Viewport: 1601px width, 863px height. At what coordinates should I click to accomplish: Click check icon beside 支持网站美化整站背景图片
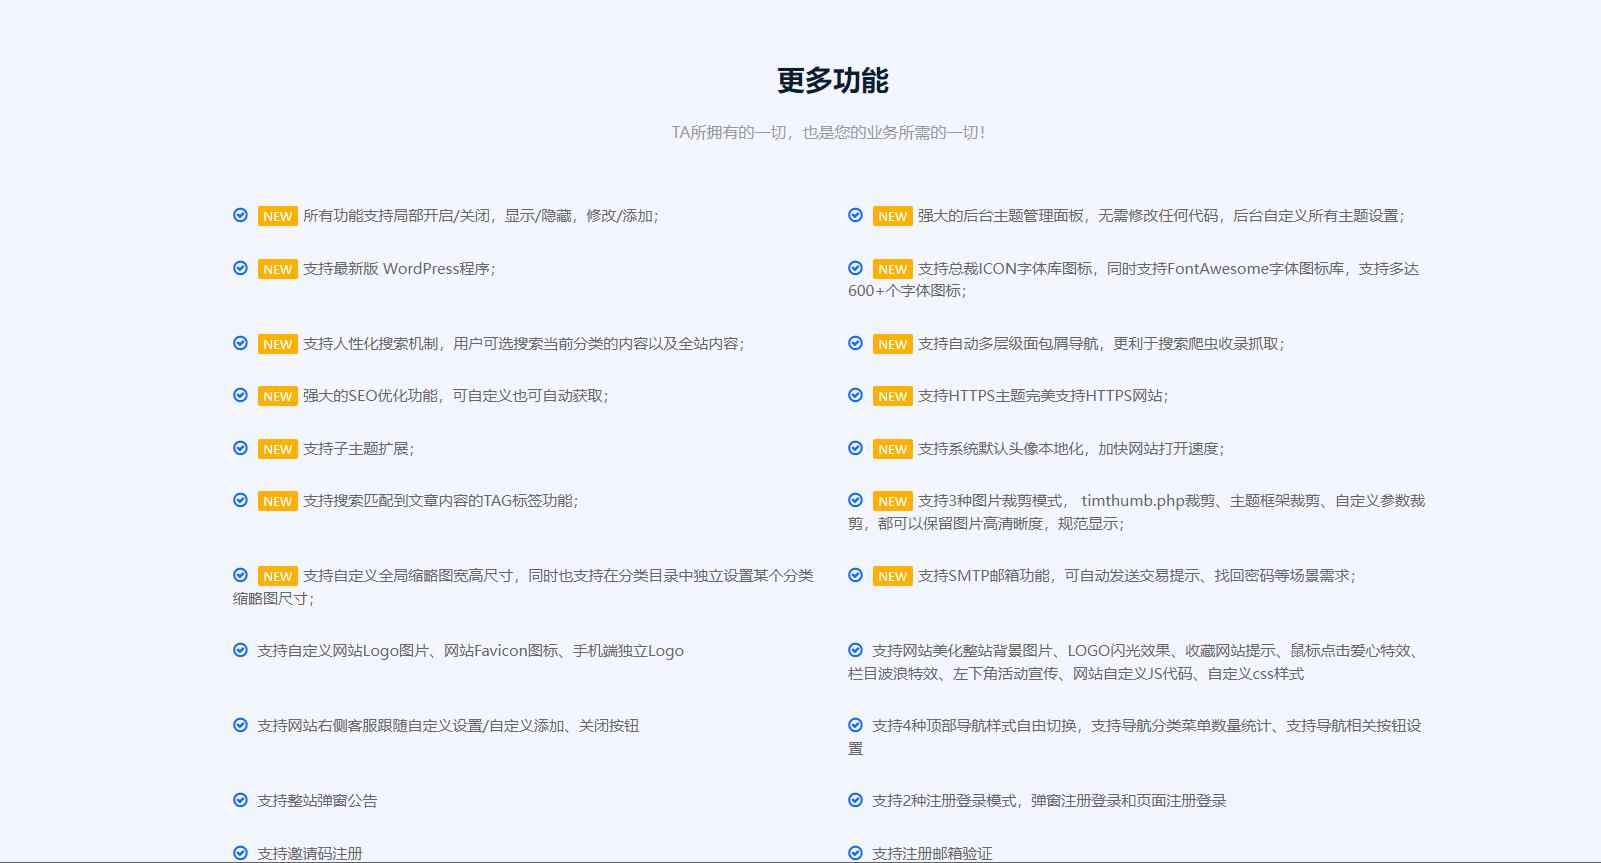pos(855,650)
